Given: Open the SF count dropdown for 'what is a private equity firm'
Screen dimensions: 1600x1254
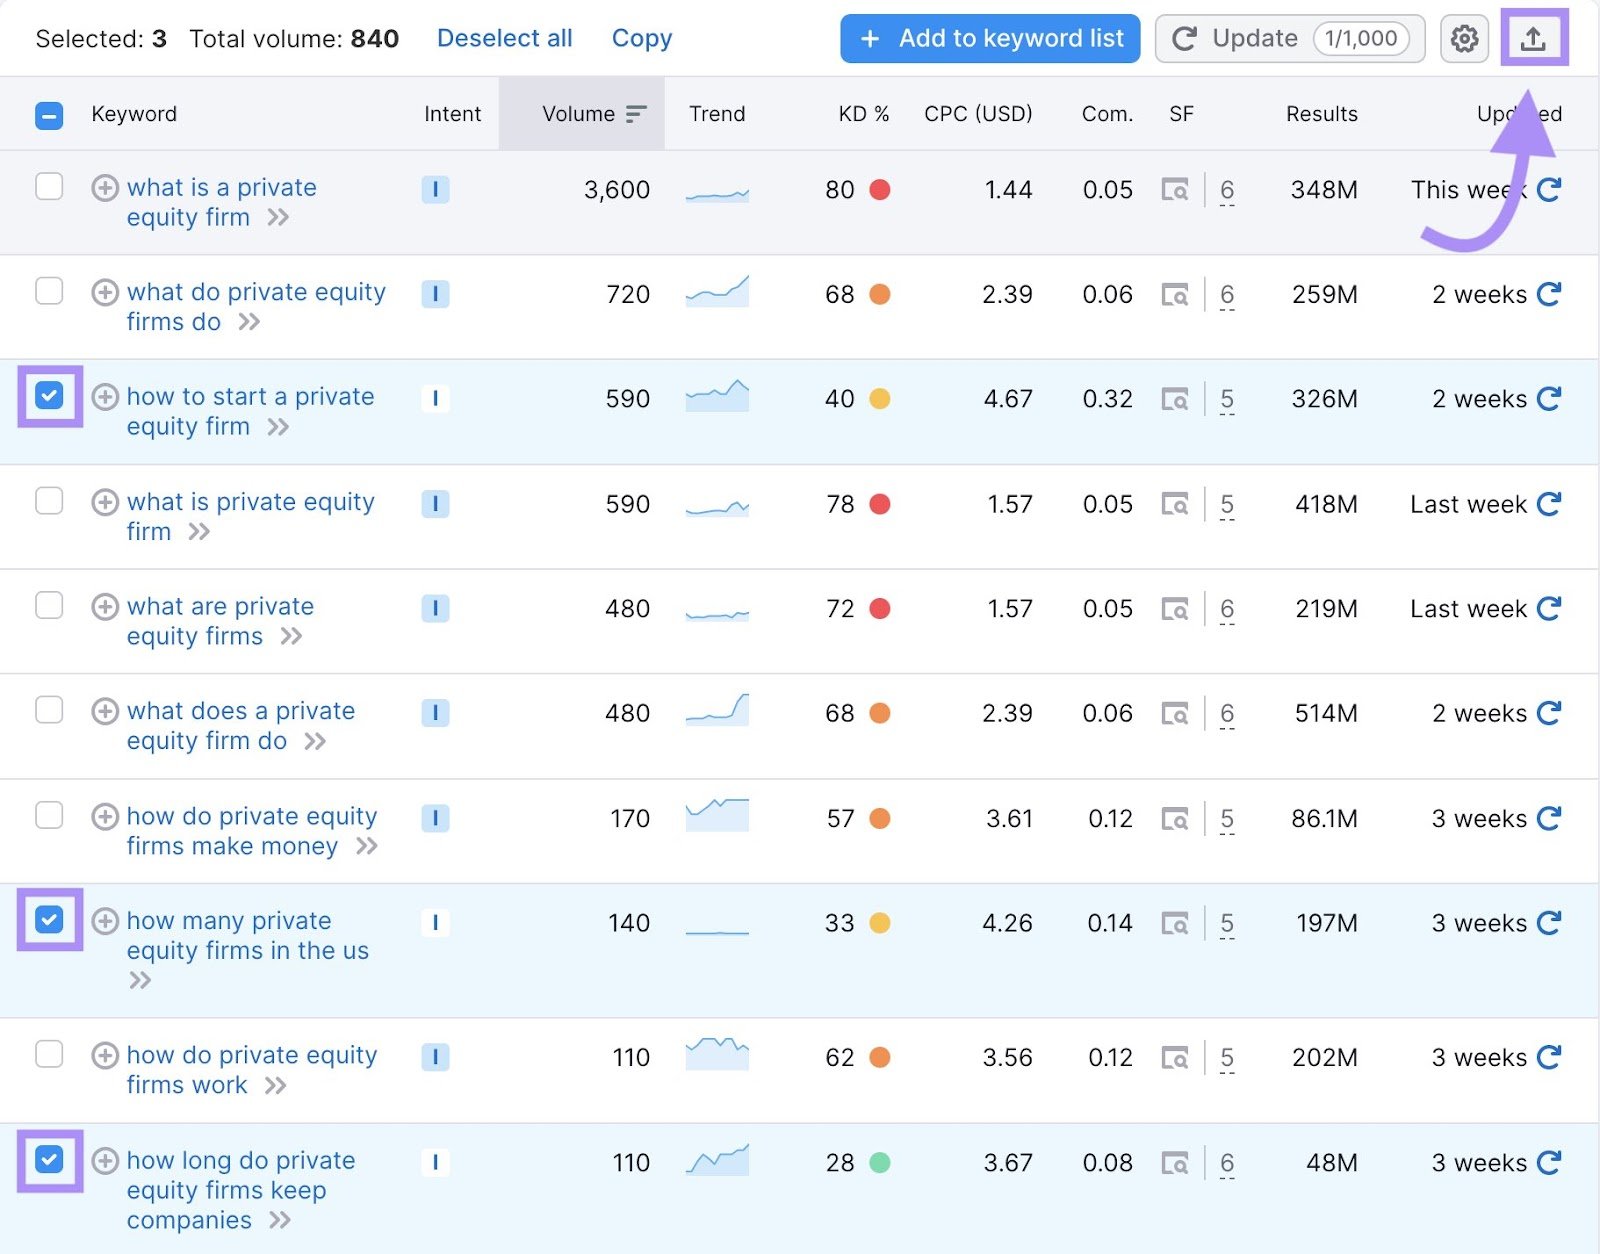Looking at the screenshot, I should click(1226, 190).
